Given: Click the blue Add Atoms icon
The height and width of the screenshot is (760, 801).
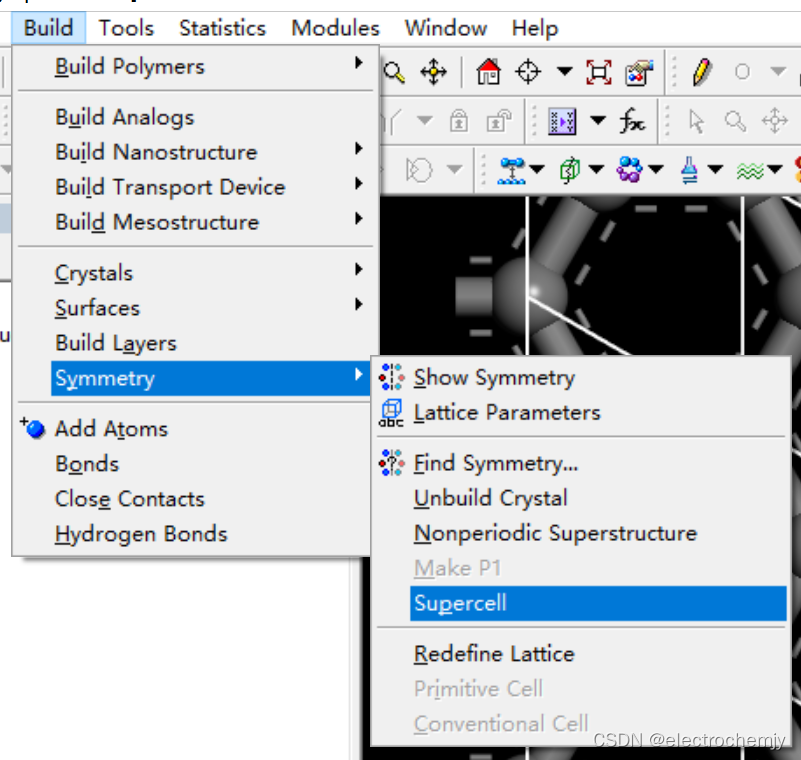Looking at the screenshot, I should coord(34,429).
